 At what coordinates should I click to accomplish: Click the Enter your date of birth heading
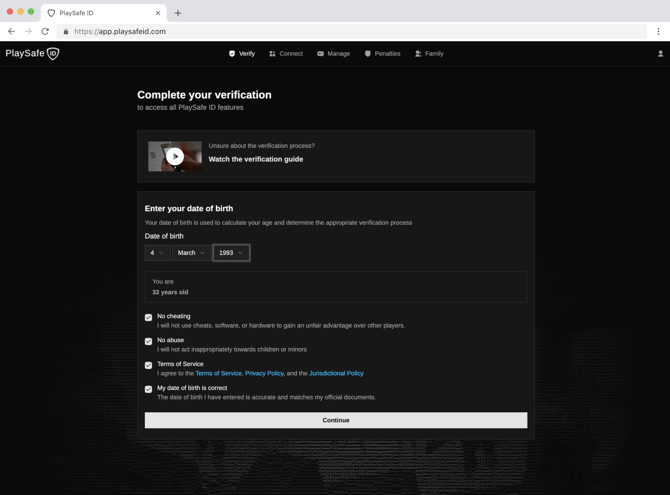coord(189,208)
